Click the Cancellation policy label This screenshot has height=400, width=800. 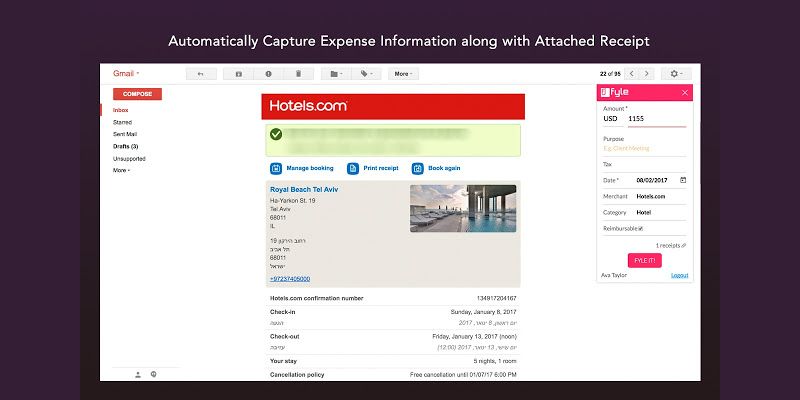point(297,375)
